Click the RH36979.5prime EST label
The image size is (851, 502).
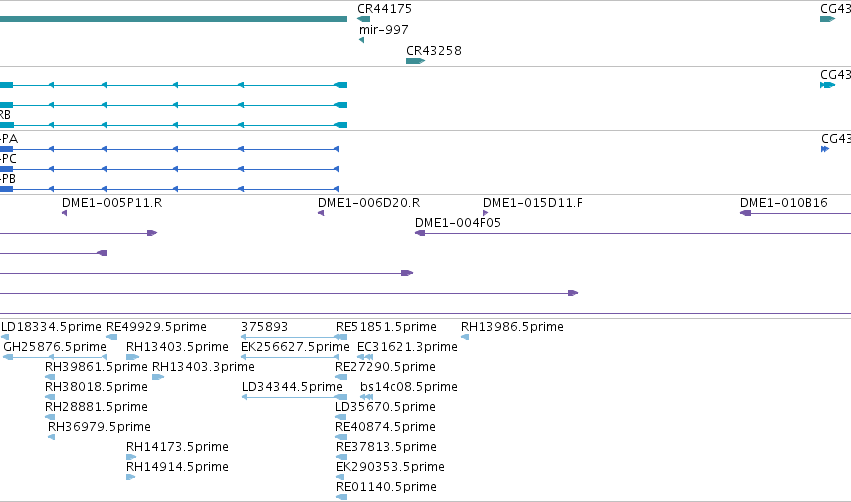click(x=99, y=427)
